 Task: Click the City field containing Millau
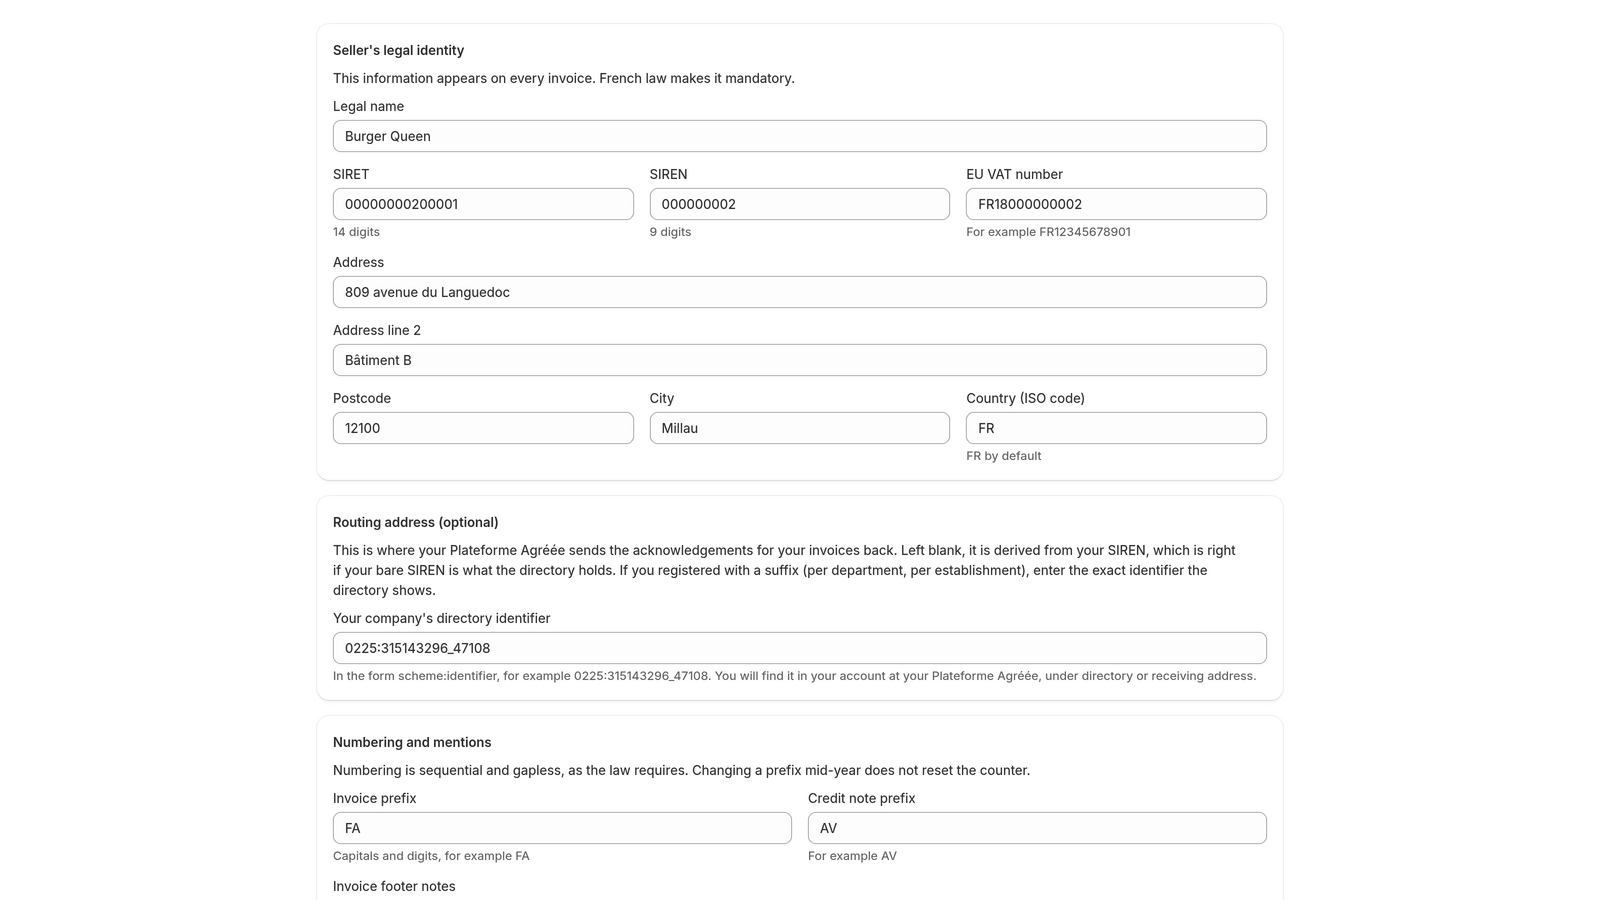coord(799,428)
